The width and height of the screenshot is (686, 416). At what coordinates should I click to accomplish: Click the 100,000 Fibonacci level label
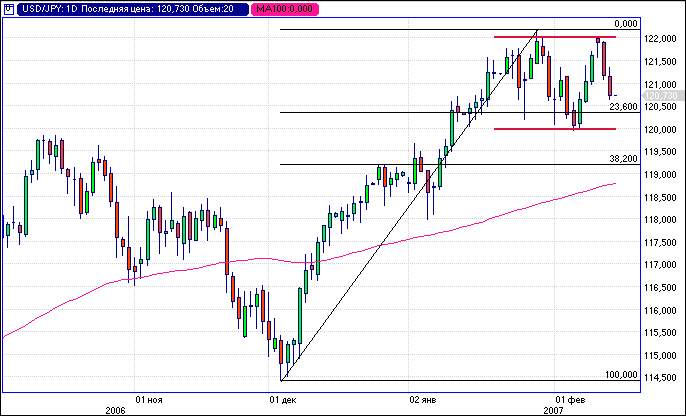tap(621, 374)
